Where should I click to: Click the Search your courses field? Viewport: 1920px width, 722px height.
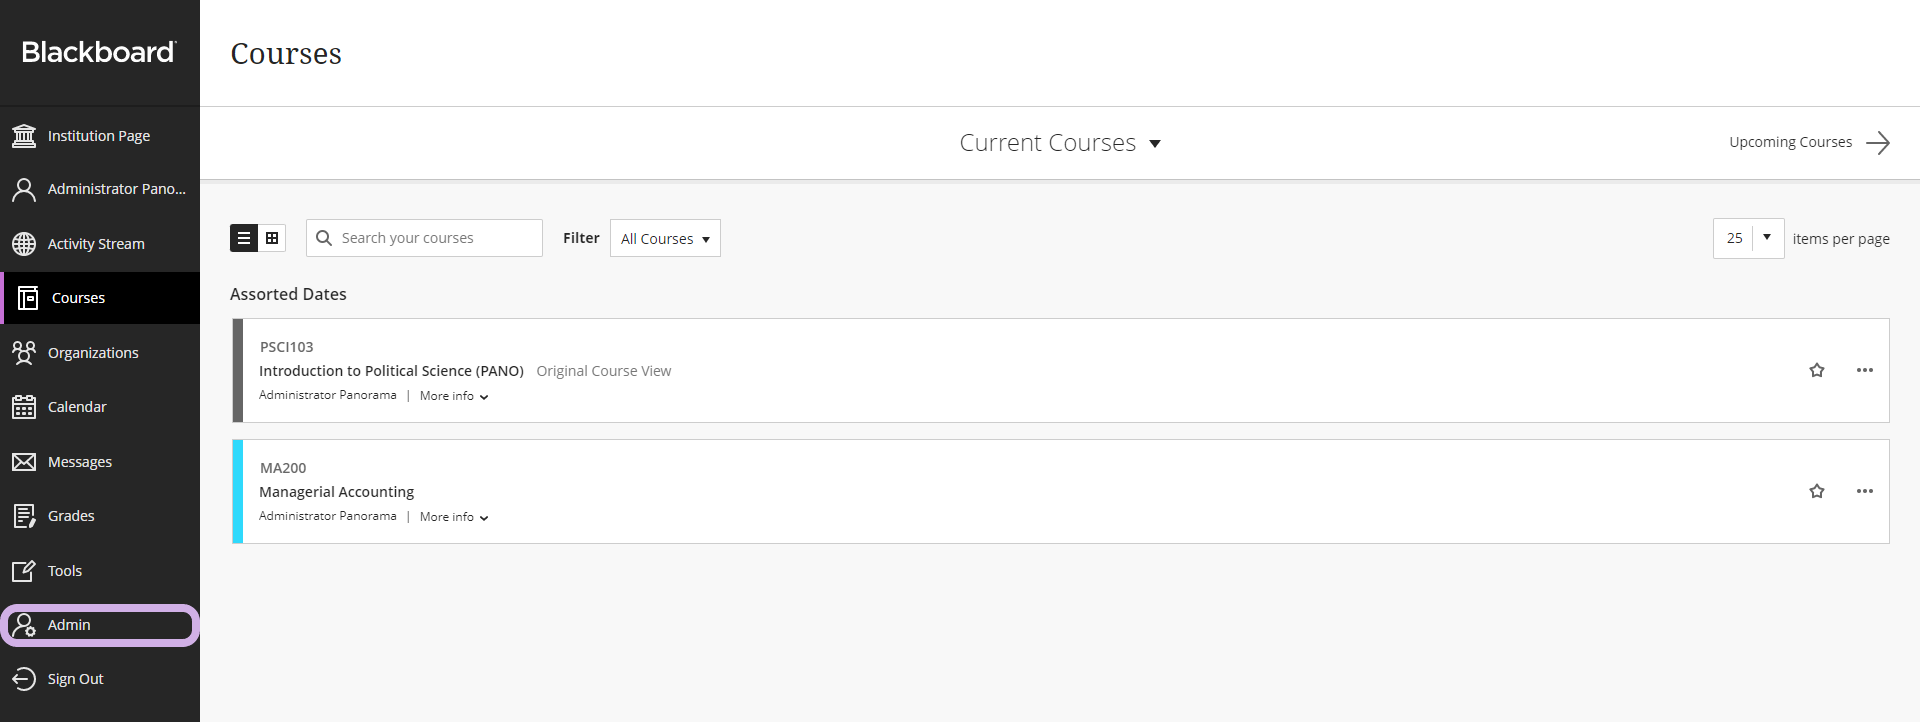(436, 238)
